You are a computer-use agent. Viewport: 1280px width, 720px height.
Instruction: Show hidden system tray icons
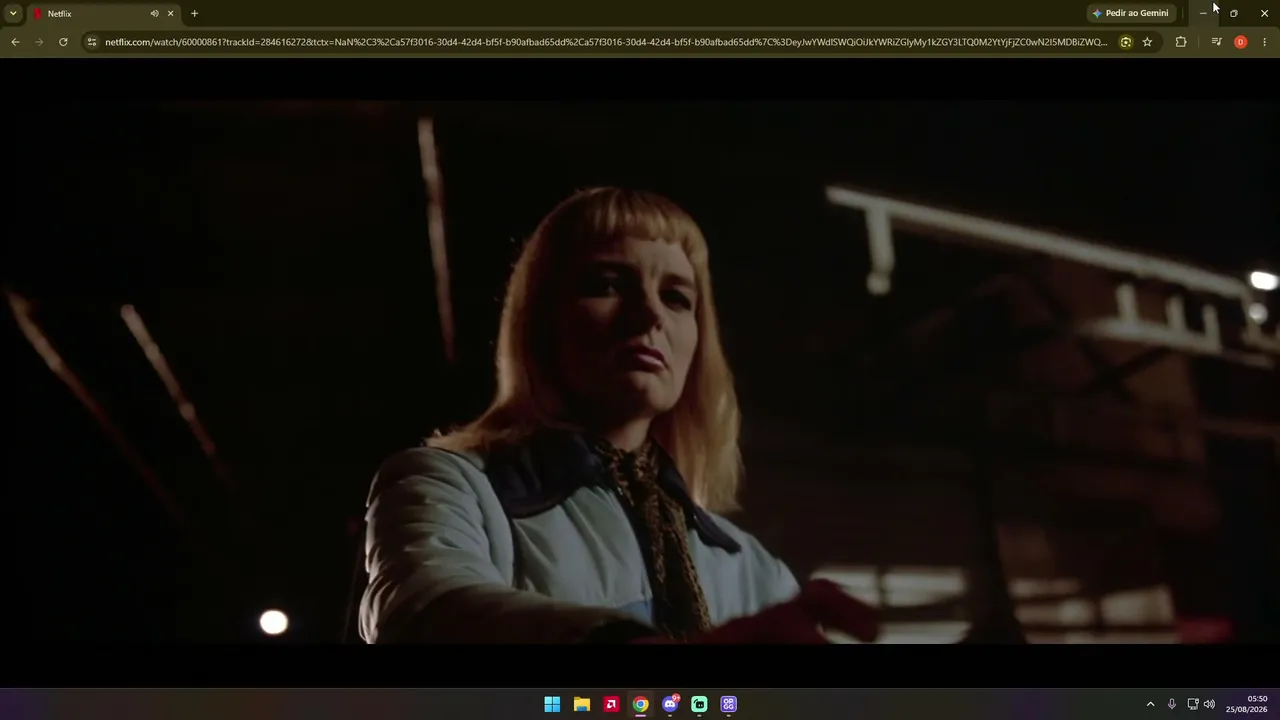1150,704
